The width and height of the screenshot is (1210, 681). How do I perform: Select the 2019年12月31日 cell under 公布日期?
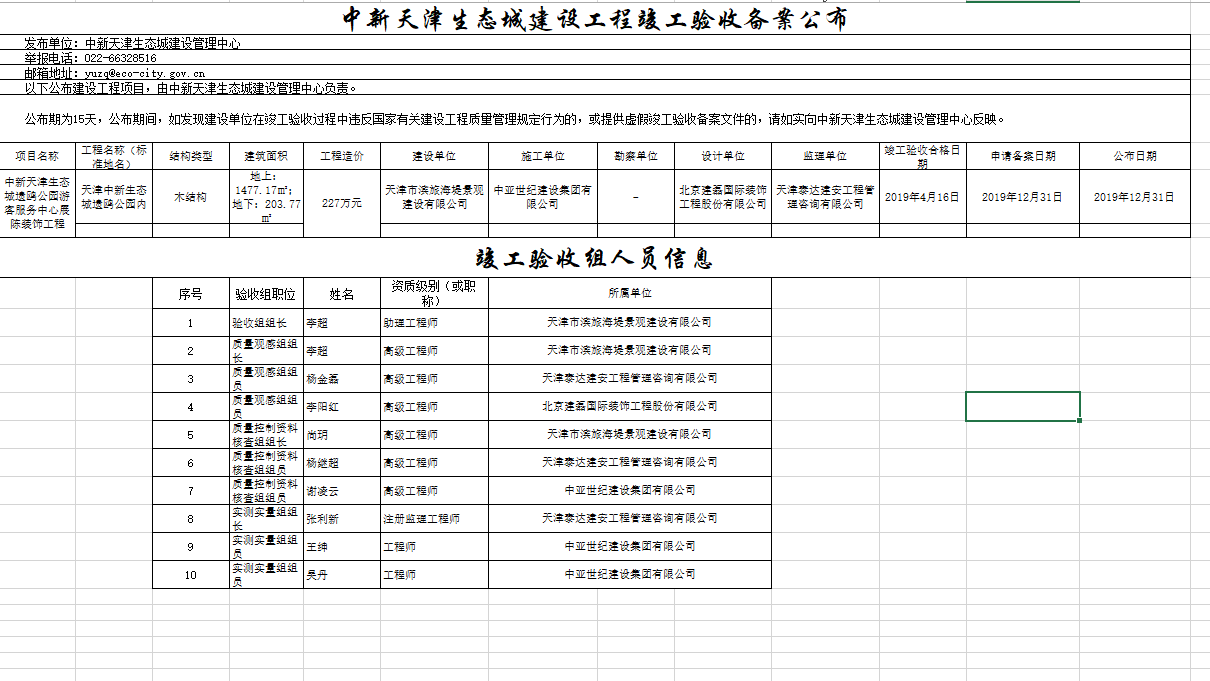pos(1135,196)
